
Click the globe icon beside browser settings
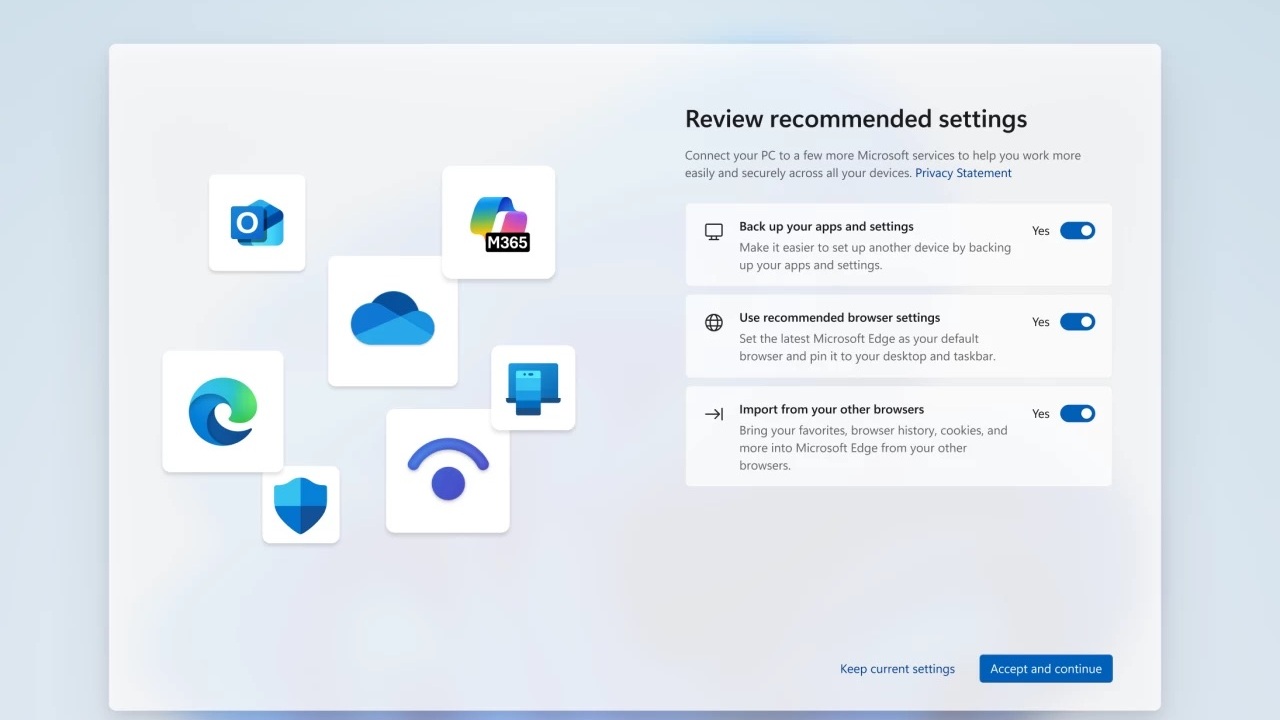point(714,323)
